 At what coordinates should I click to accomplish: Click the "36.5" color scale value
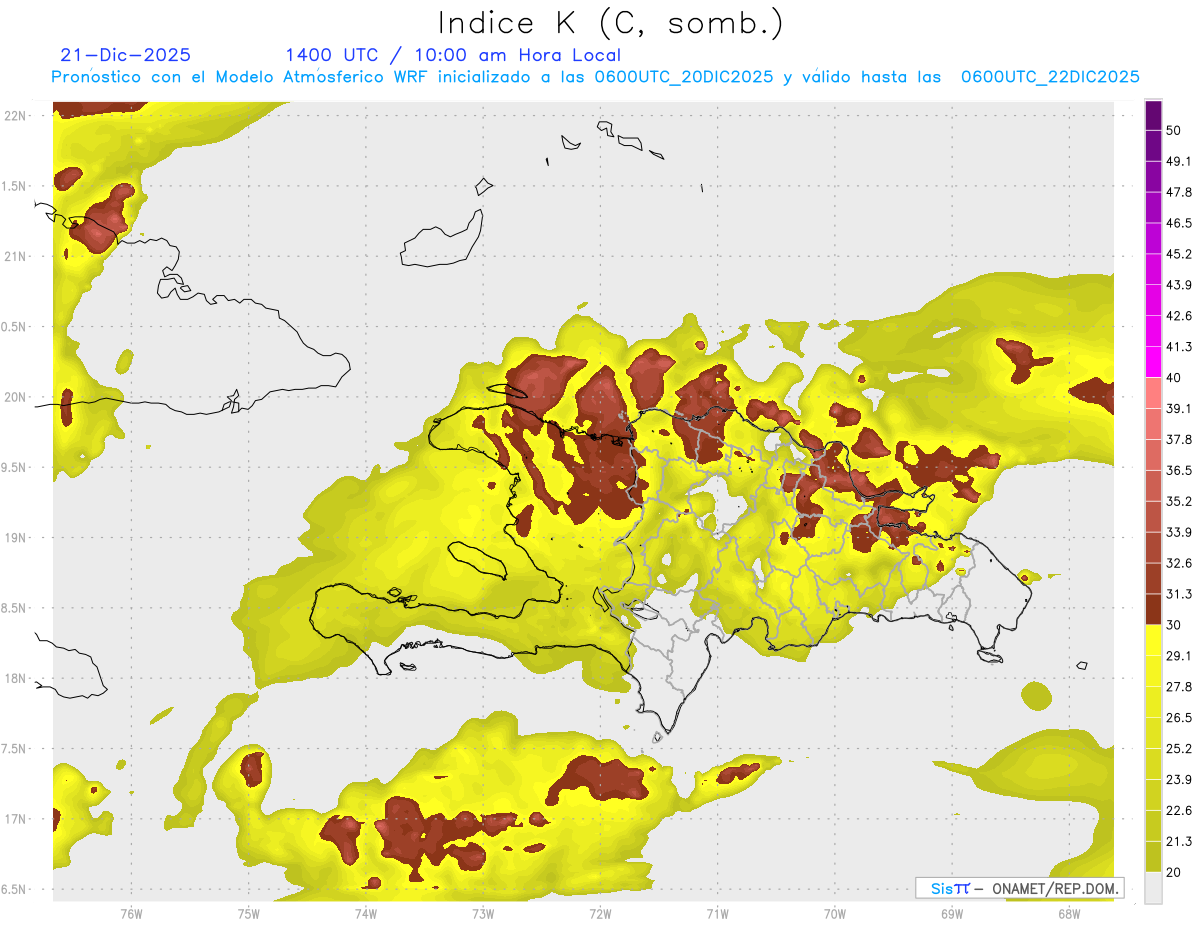1179,470
